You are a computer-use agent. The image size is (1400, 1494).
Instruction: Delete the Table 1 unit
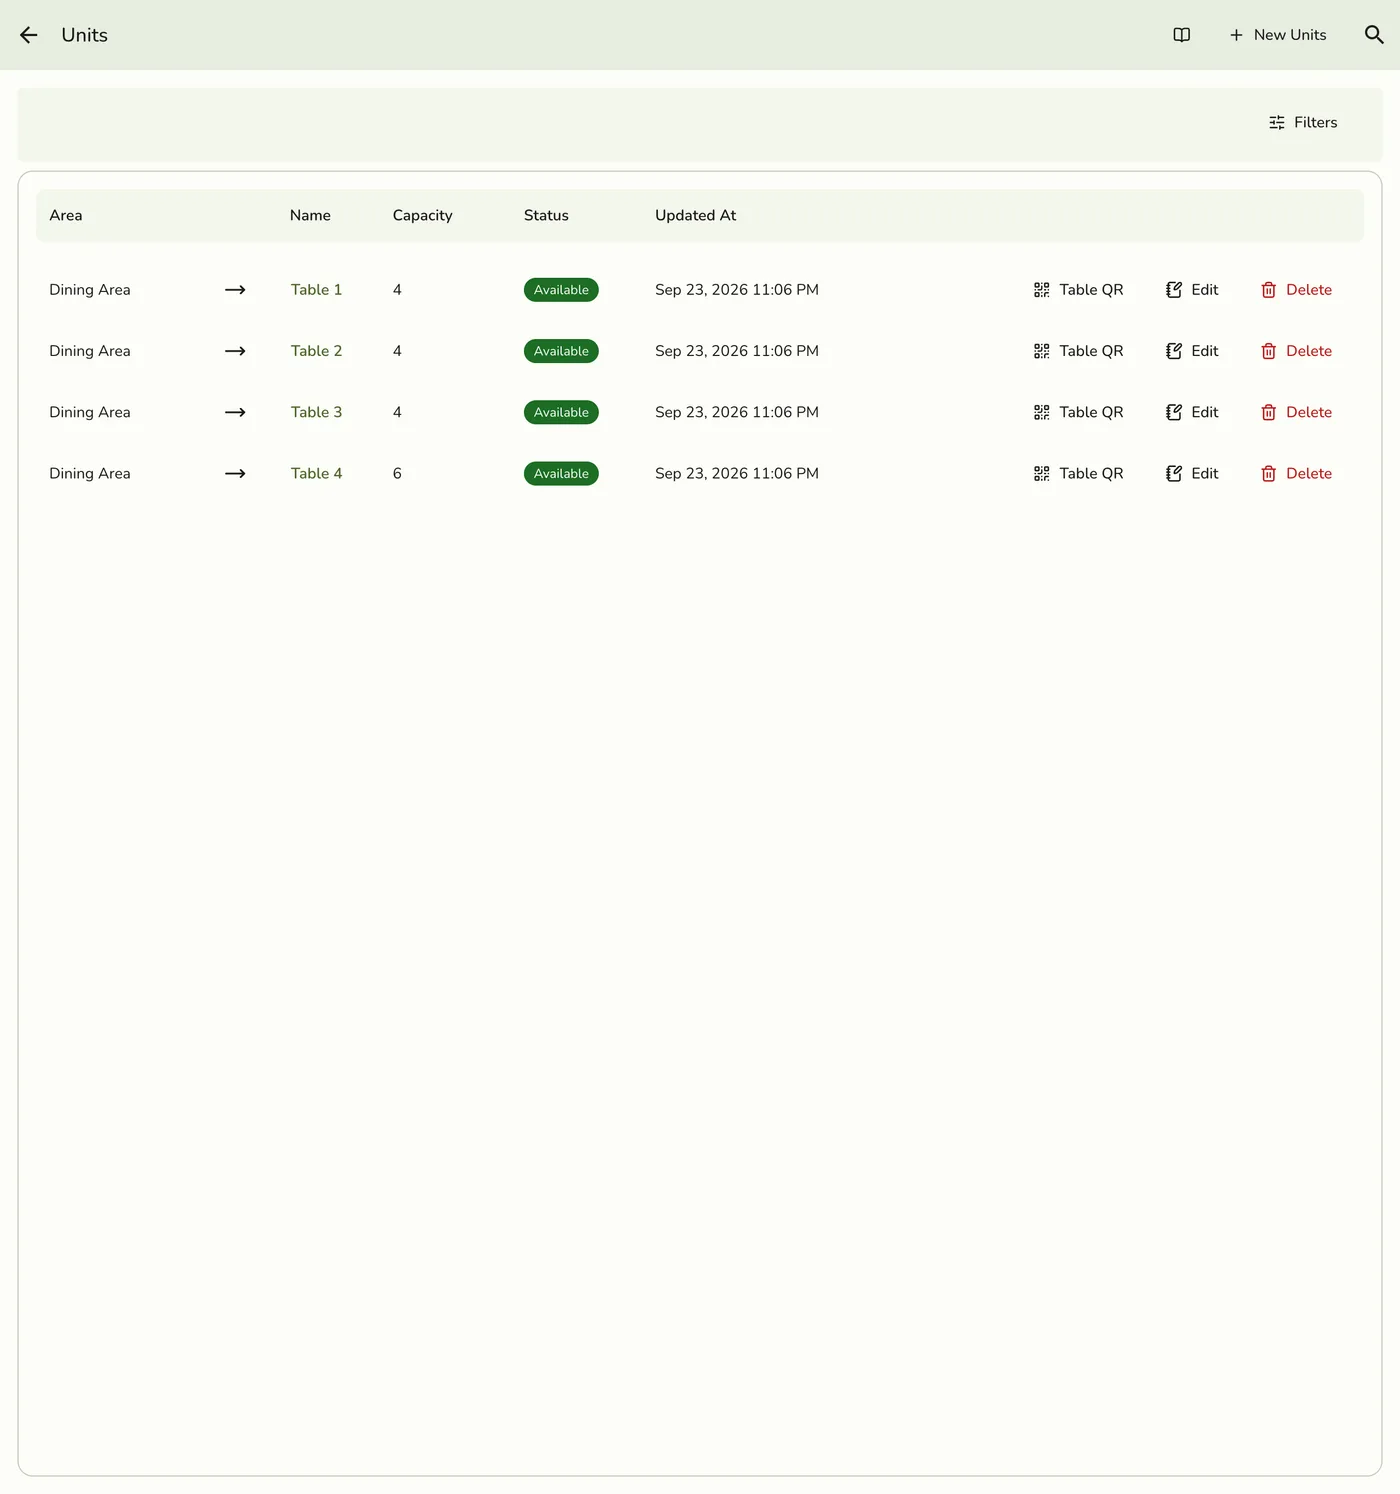pyautogui.click(x=1296, y=290)
